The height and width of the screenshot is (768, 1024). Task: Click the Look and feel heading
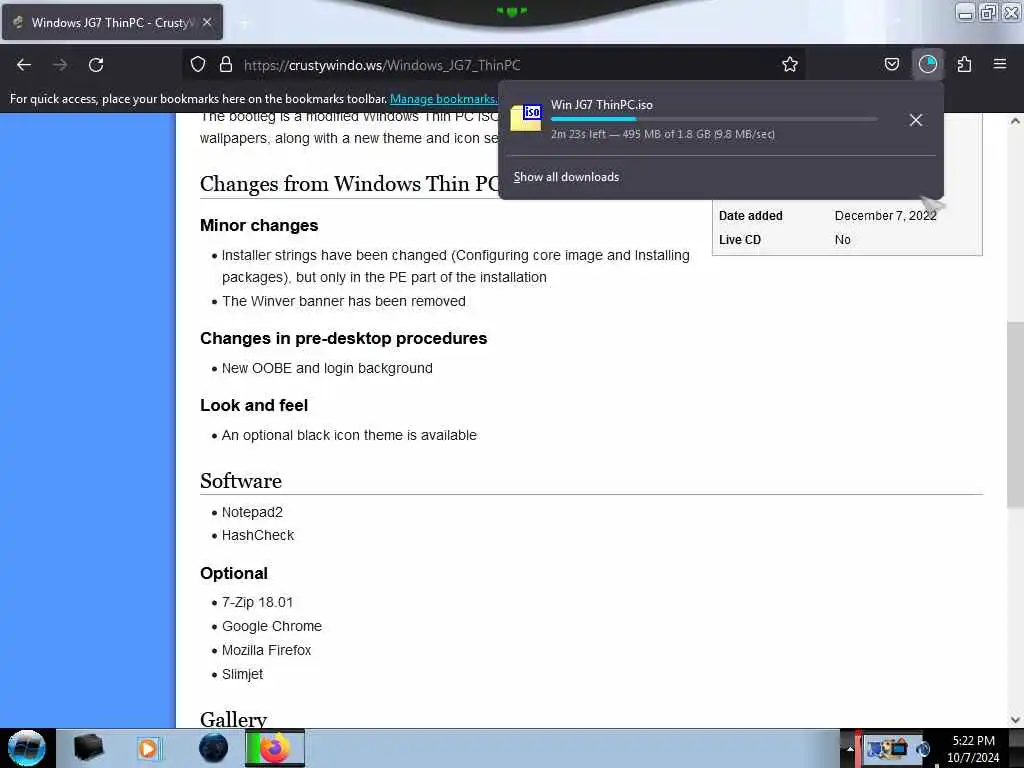tap(254, 406)
